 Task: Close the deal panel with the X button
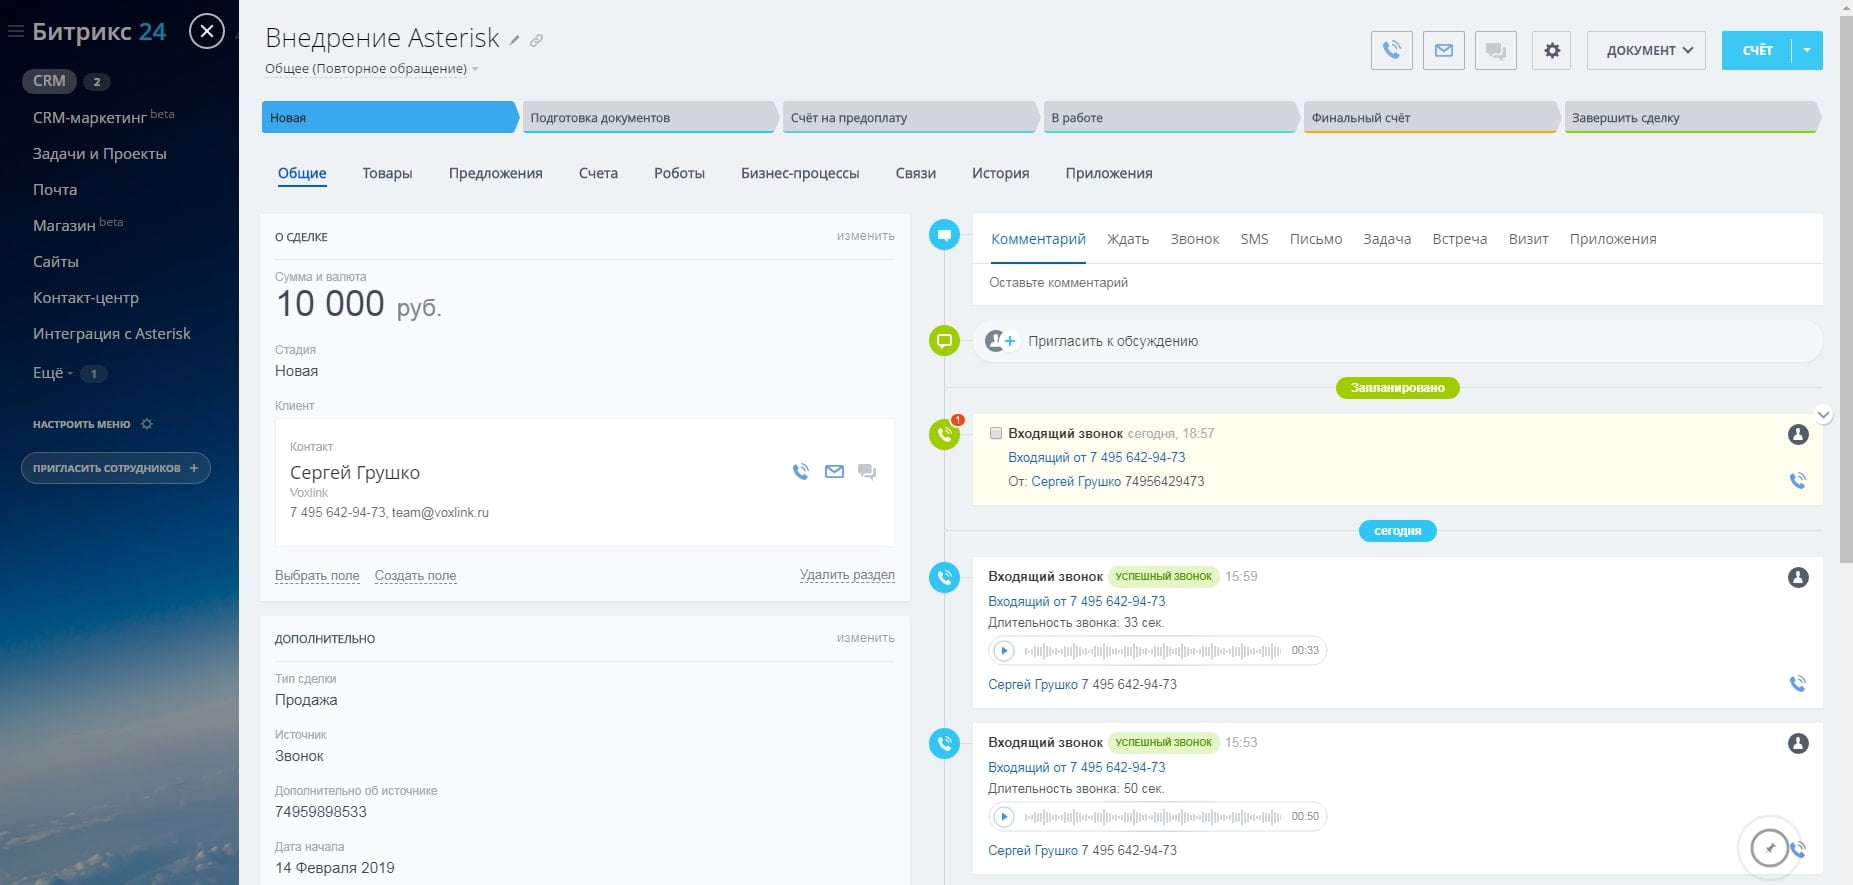point(207,32)
